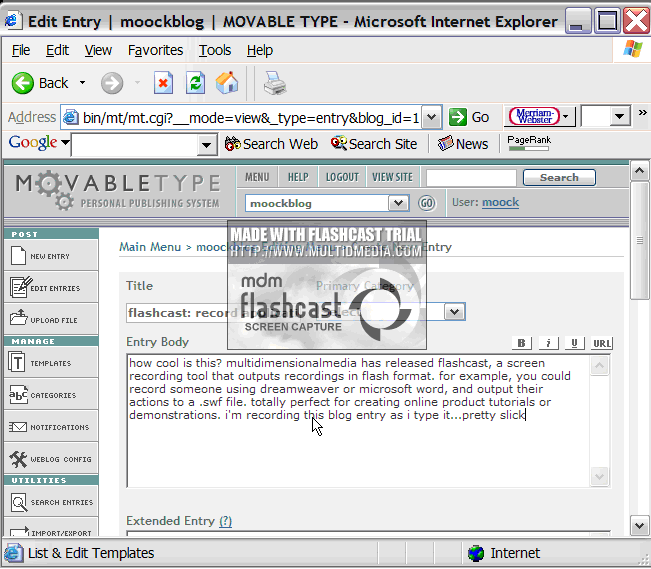
Task: Click the VIEW SITE tab
Action: (392, 177)
